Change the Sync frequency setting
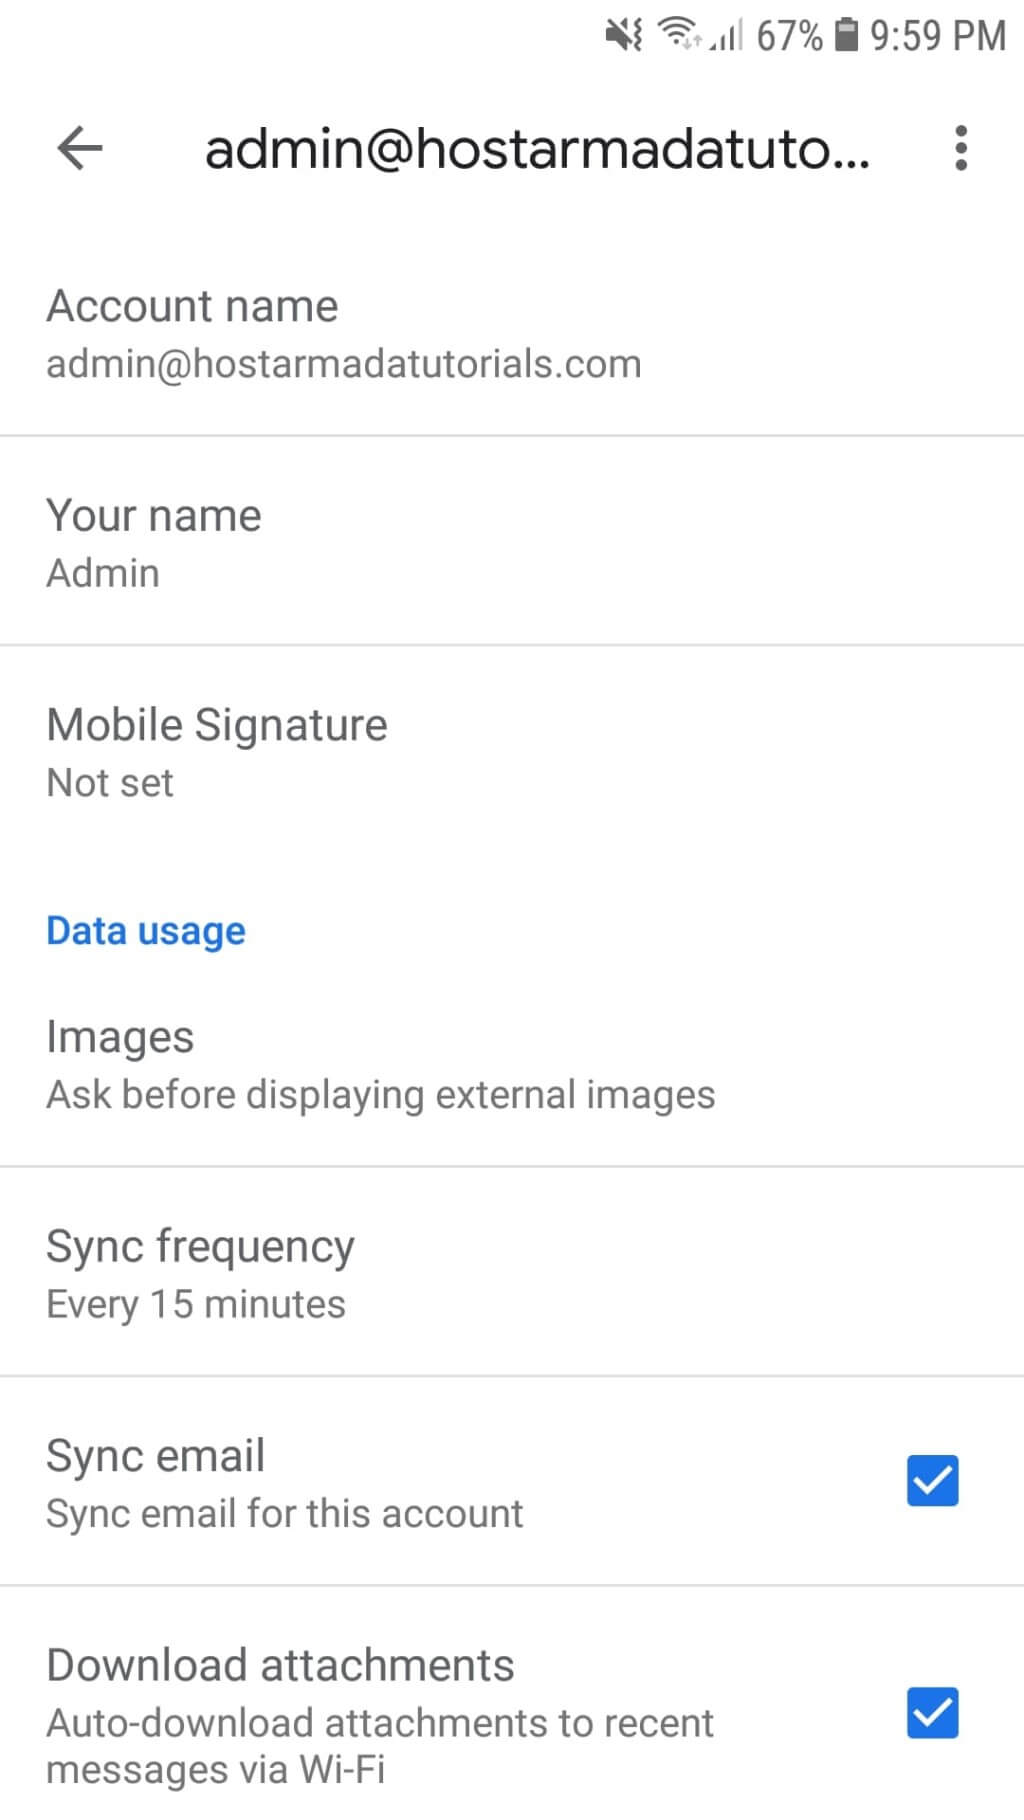This screenshot has width=1024, height=1820. (x=512, y=1273)
